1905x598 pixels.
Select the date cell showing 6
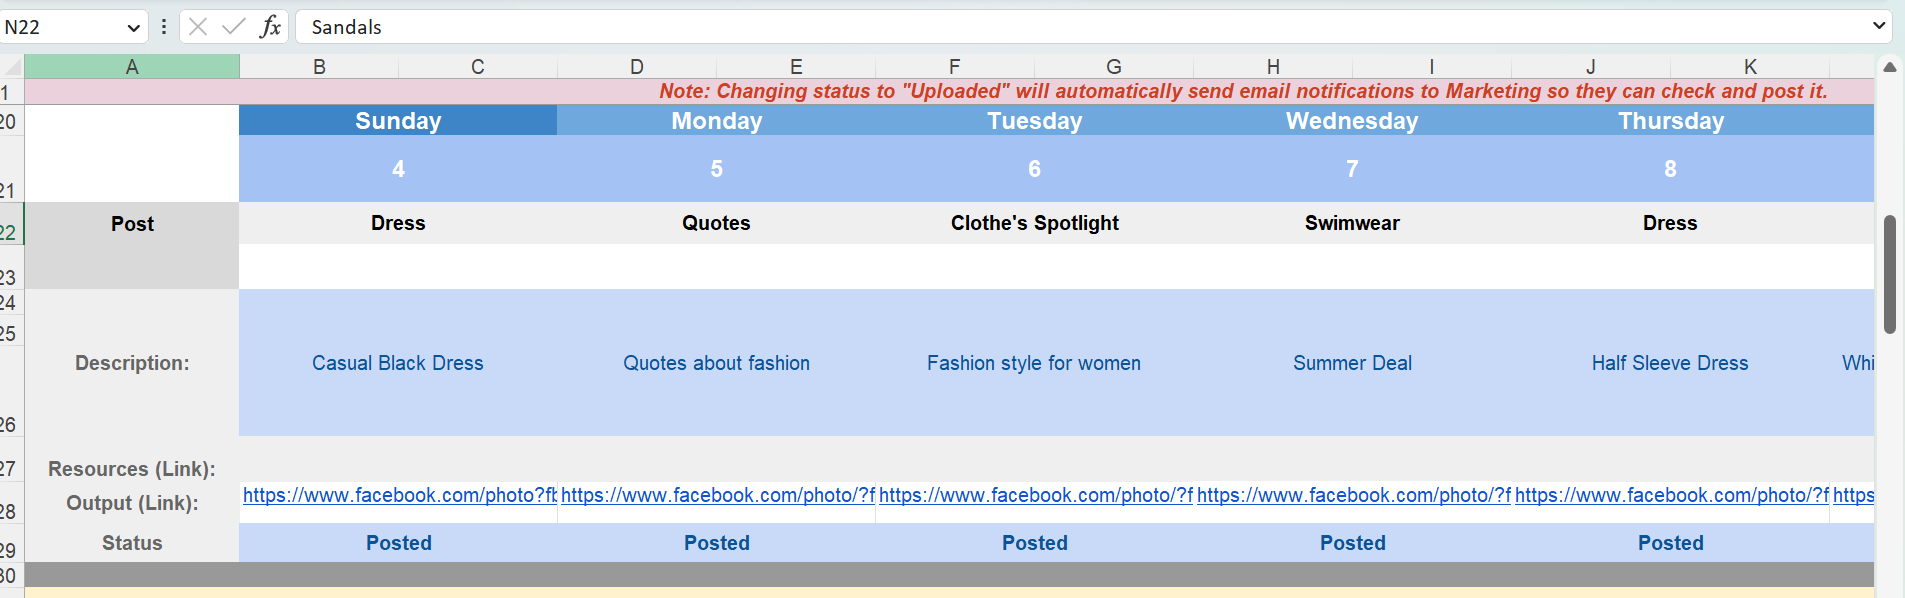1034,169
